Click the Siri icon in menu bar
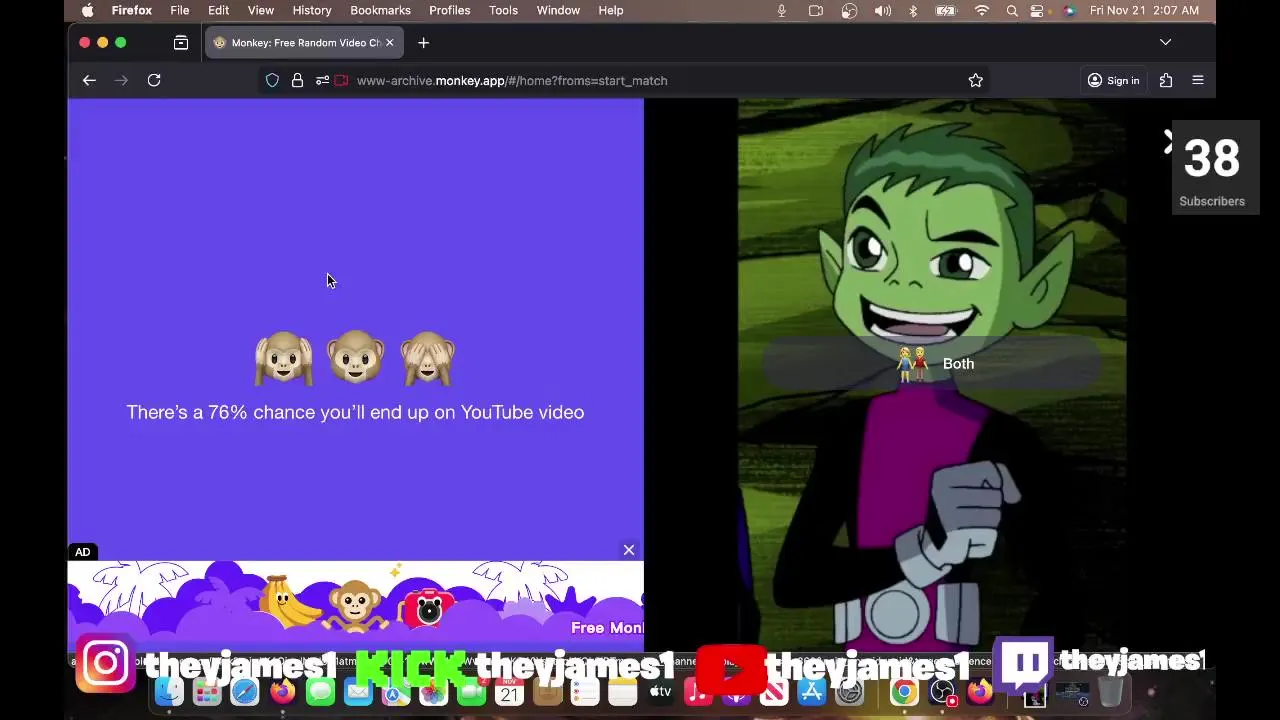This screenshot has width=1280, height=720. [1069, 10]
